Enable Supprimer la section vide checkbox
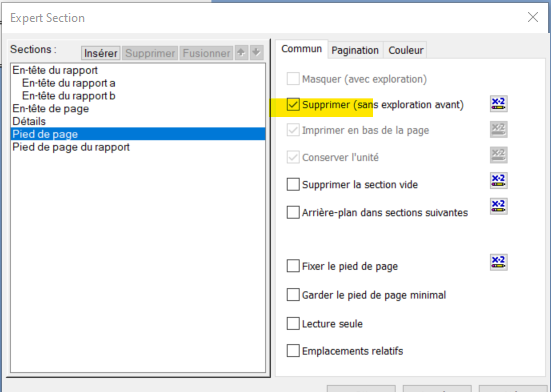The width and height of the screenshot is (551, 392). [293, 184]
